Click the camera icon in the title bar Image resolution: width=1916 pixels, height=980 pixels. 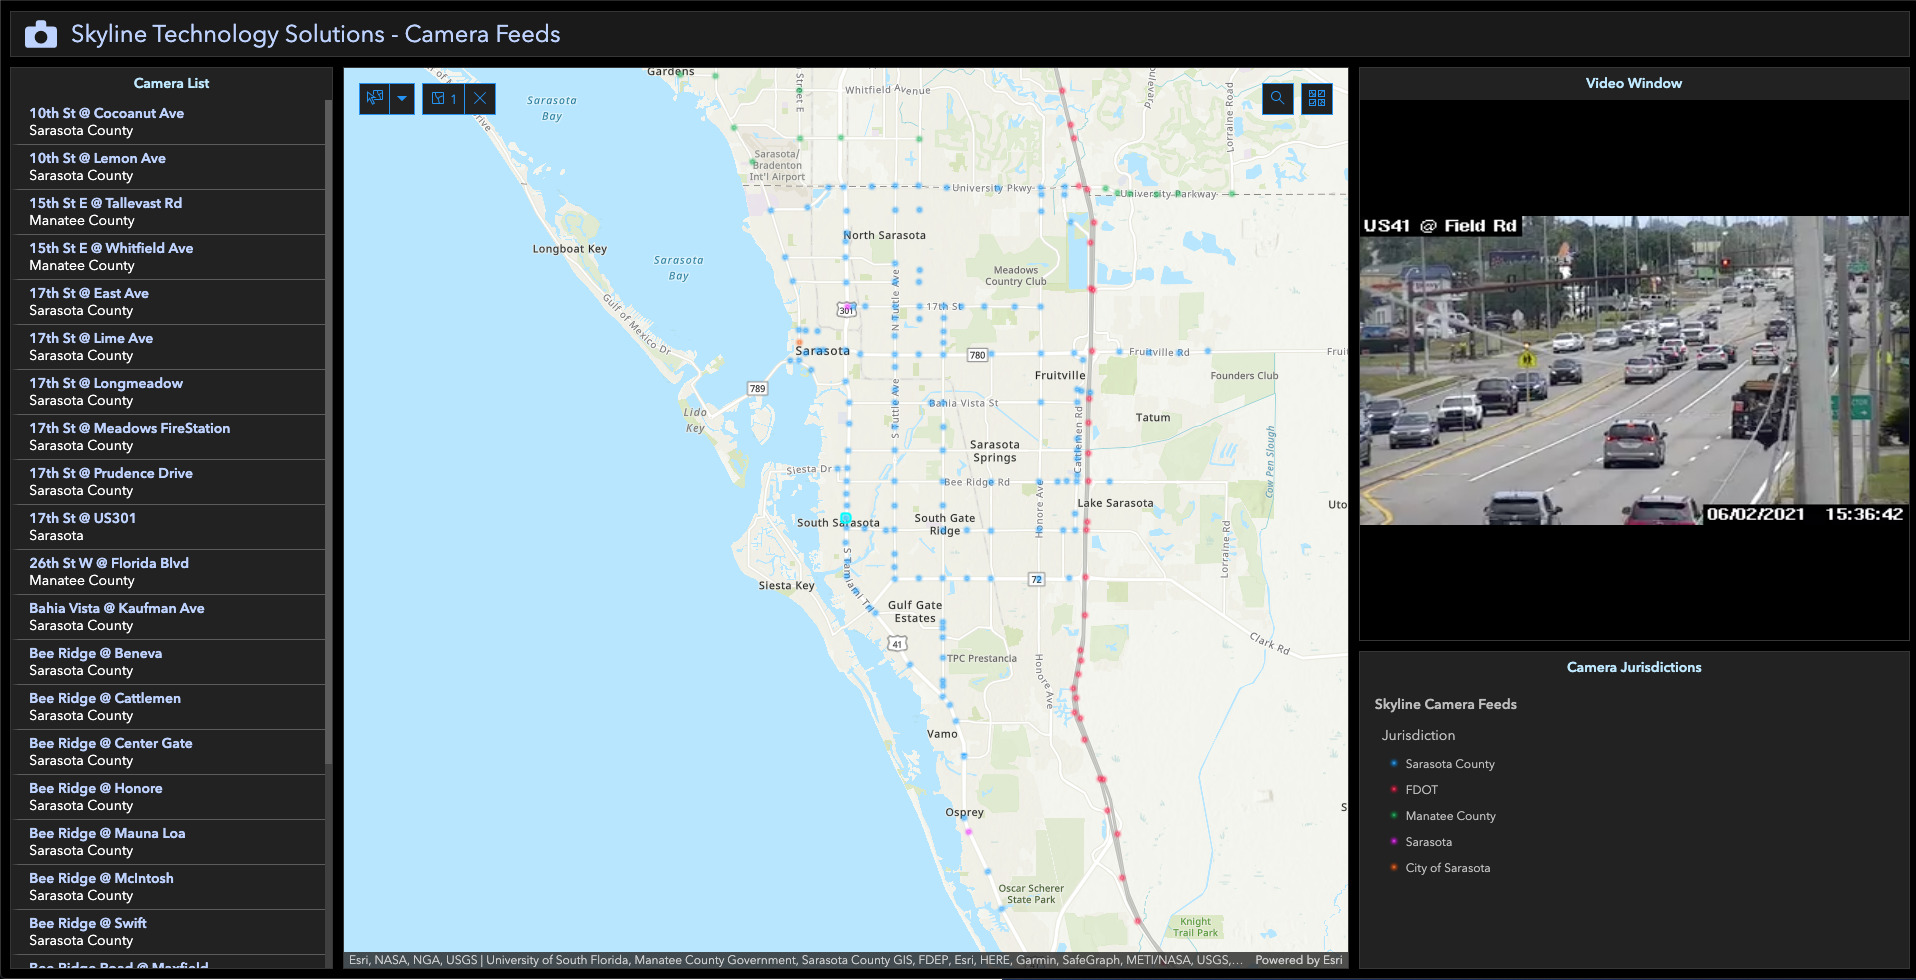(39, 33)
